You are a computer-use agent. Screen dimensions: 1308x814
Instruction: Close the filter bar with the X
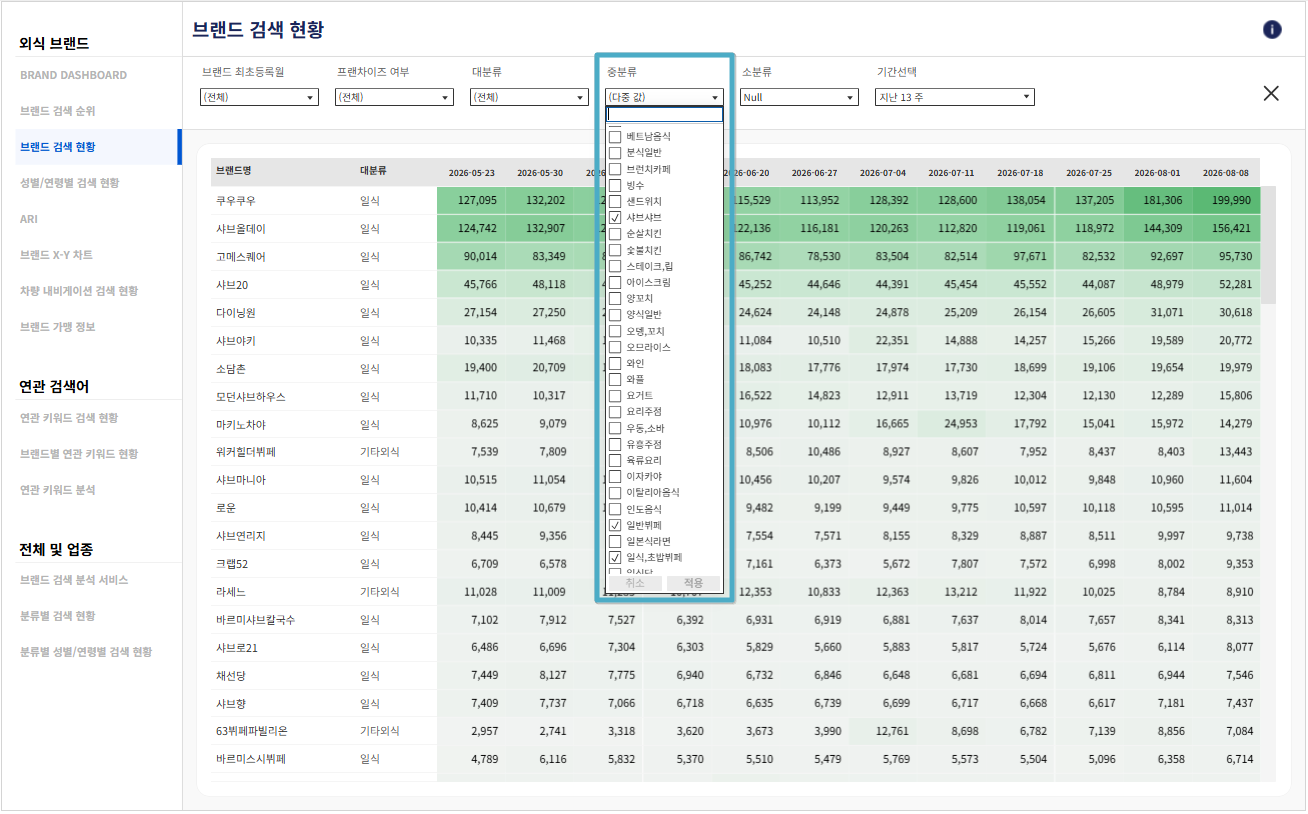tap(1271, 93)
